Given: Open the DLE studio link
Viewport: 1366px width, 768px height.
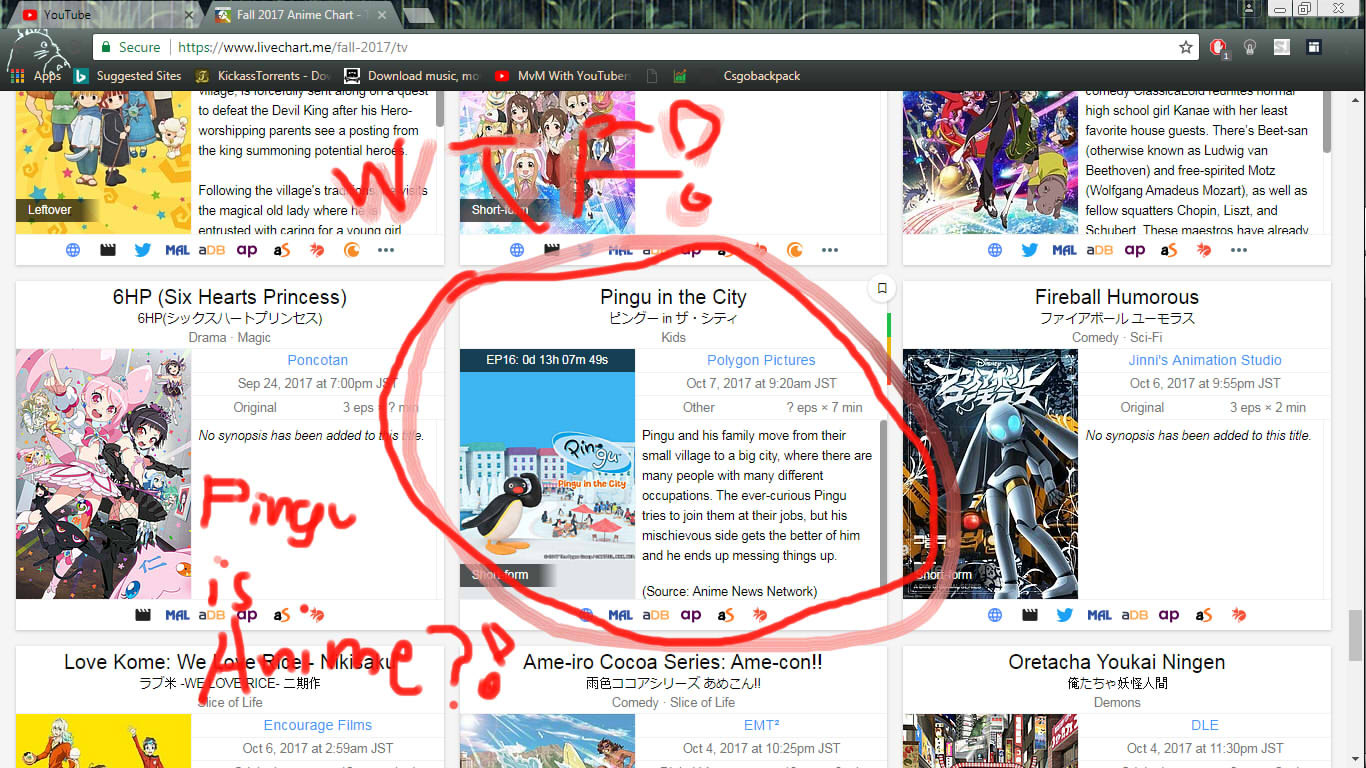Looking at the screenshot, I should [1205, 725].
